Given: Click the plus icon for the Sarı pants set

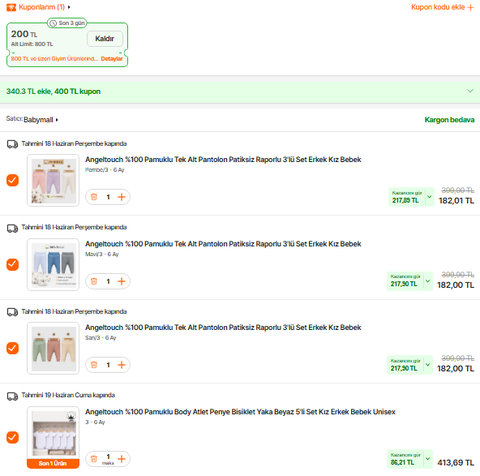Looking at the screenshot, I should [122, 365].
